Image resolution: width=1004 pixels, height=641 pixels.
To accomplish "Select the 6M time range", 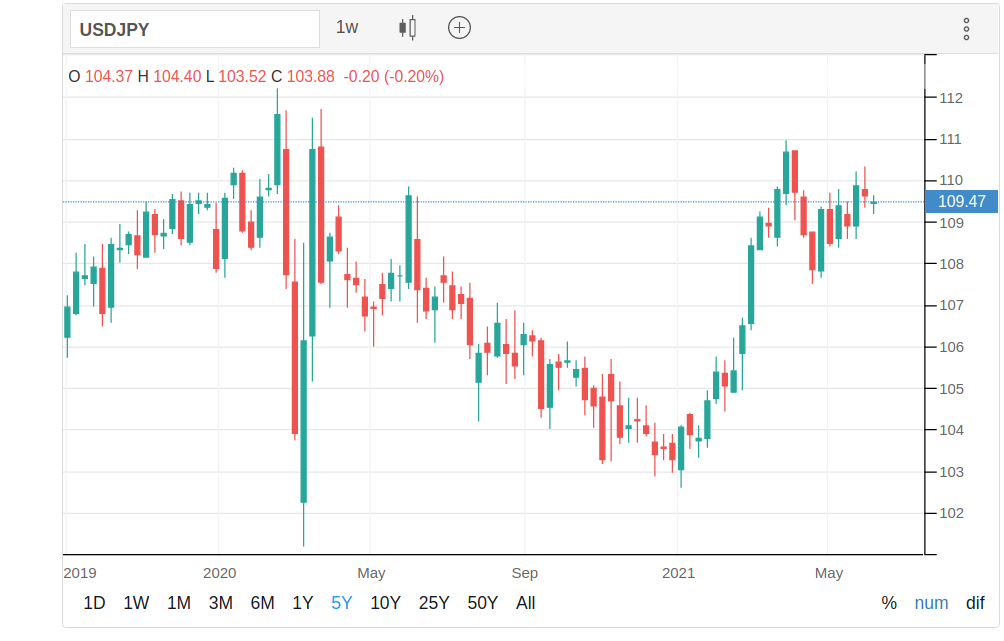I will (x=263, y=603).
